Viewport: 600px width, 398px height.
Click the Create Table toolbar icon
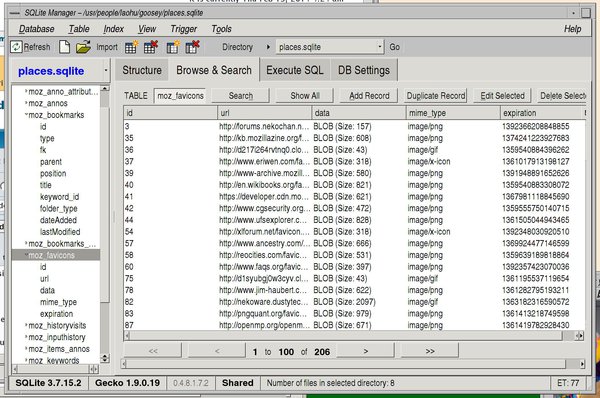[131, 47]
